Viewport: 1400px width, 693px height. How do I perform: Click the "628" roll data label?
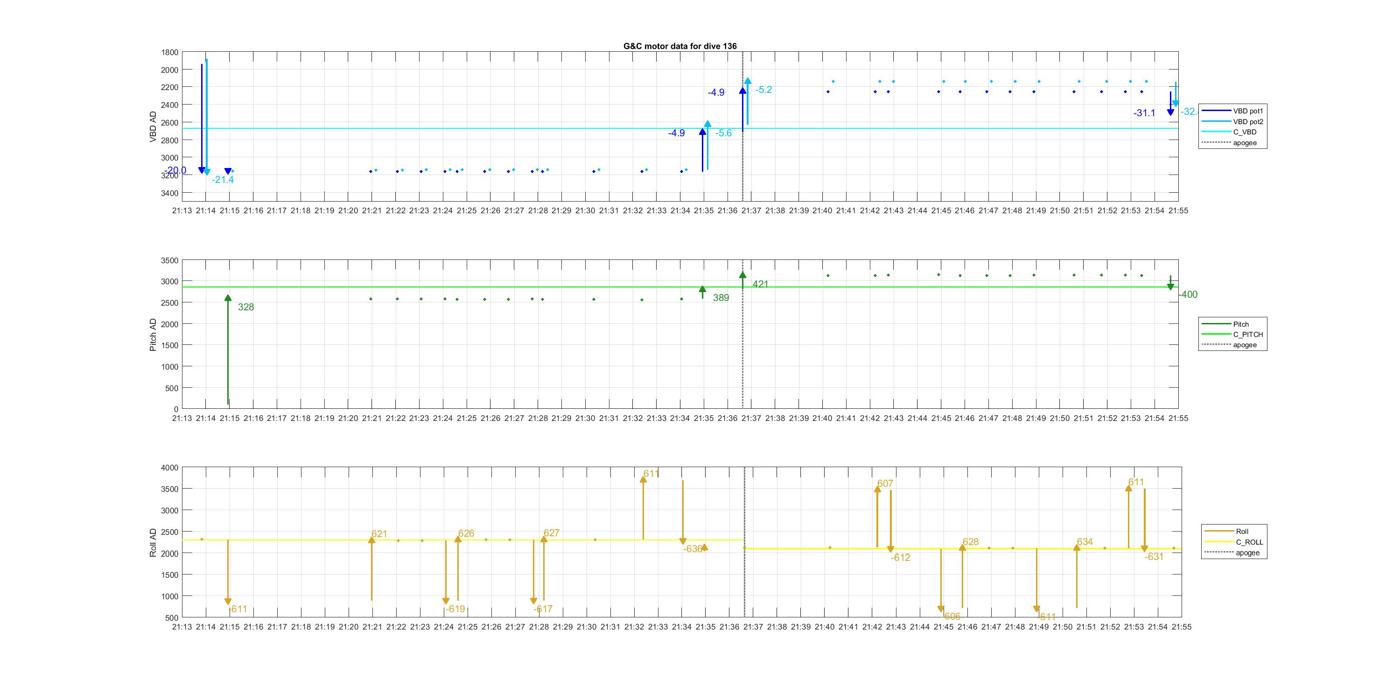coord(970,542)
